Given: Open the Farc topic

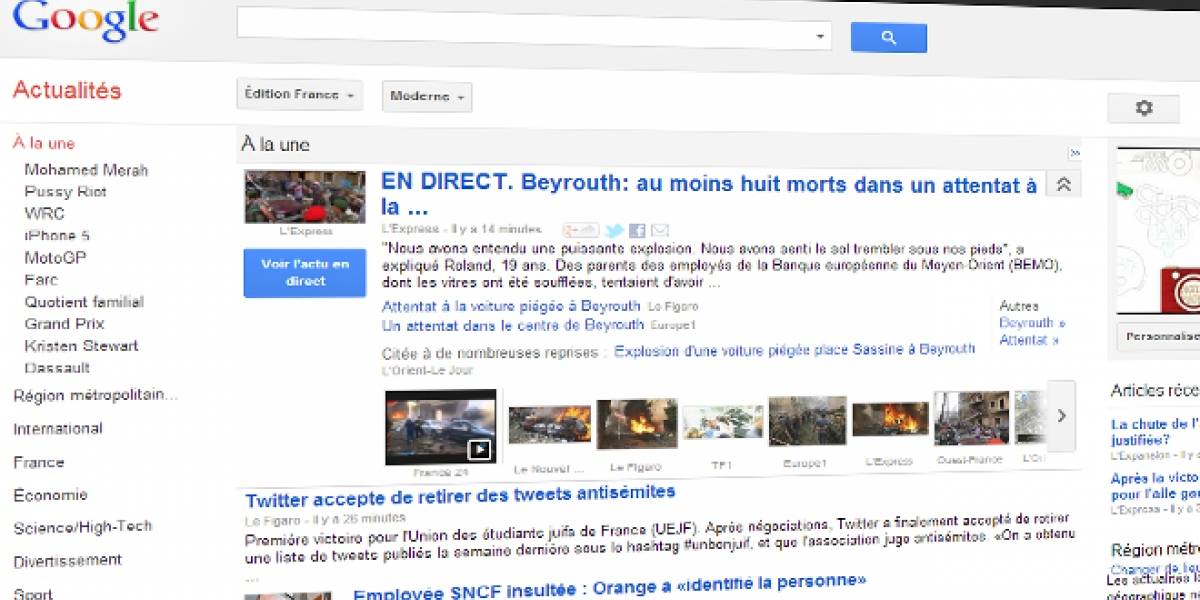Looking at the screenshot, I should point(41,280).
